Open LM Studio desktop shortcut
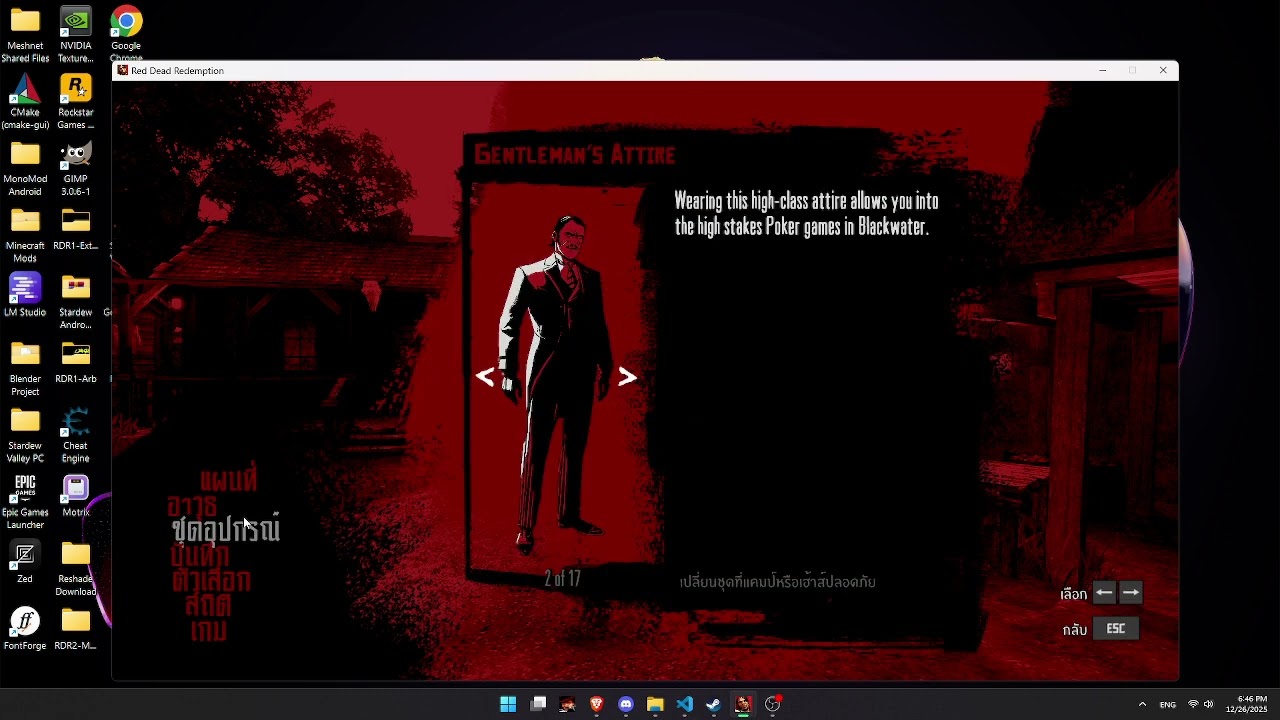Viewport: 1280px width, 720px height. point(25,296)
